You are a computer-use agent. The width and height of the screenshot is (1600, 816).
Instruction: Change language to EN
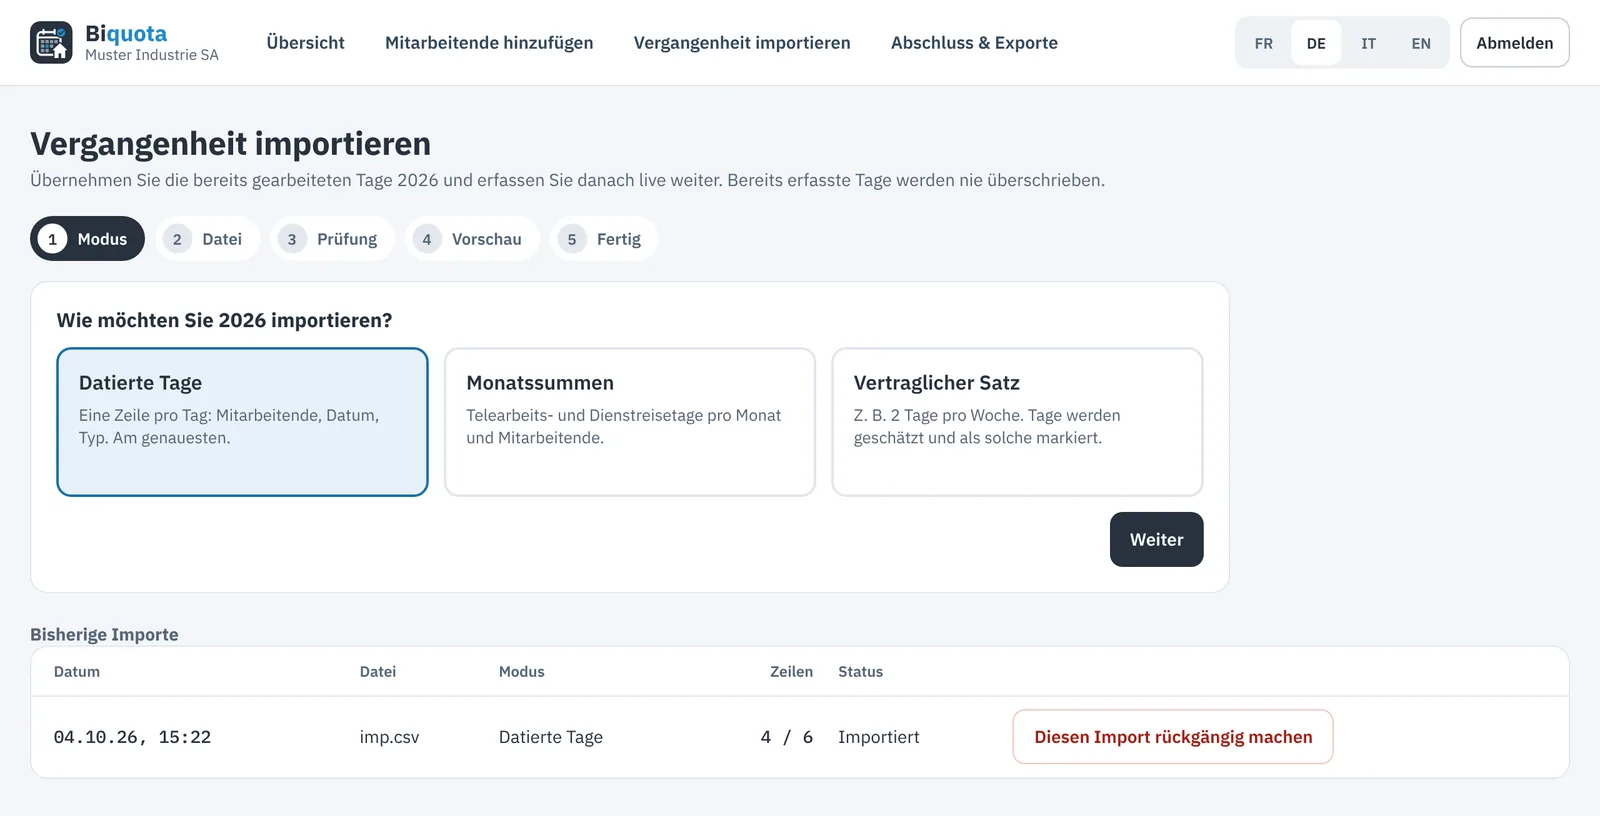(1421, 43)
